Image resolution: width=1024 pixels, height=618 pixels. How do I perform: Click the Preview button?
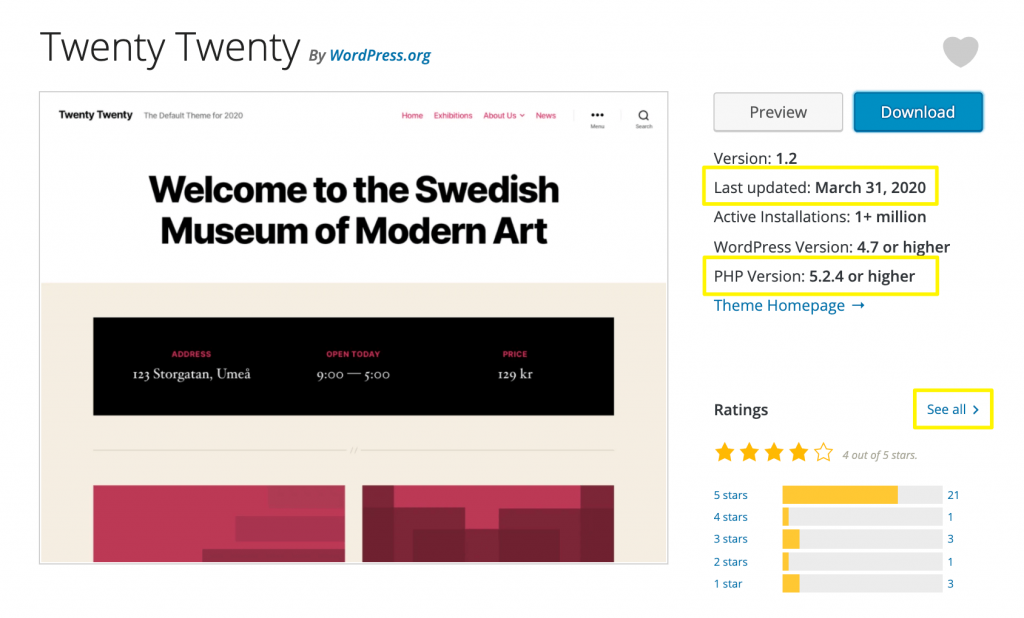778,112
